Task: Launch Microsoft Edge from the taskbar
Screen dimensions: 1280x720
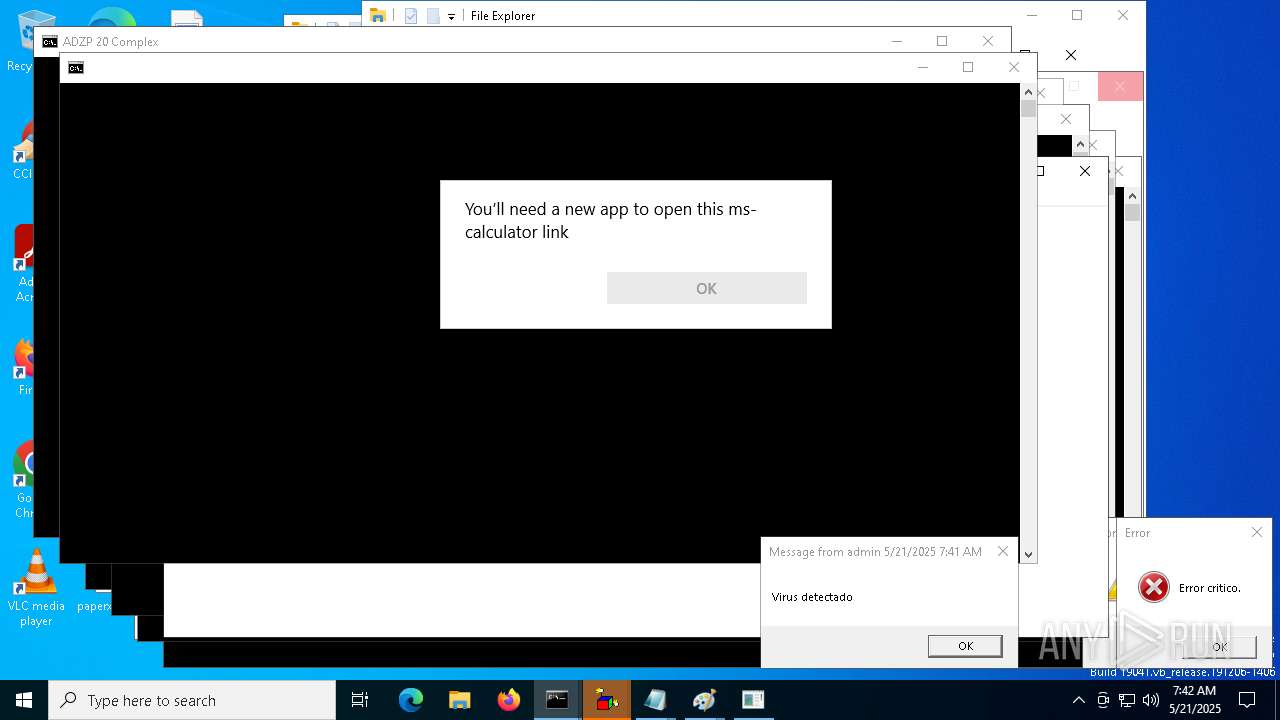Action: point(411,700)
